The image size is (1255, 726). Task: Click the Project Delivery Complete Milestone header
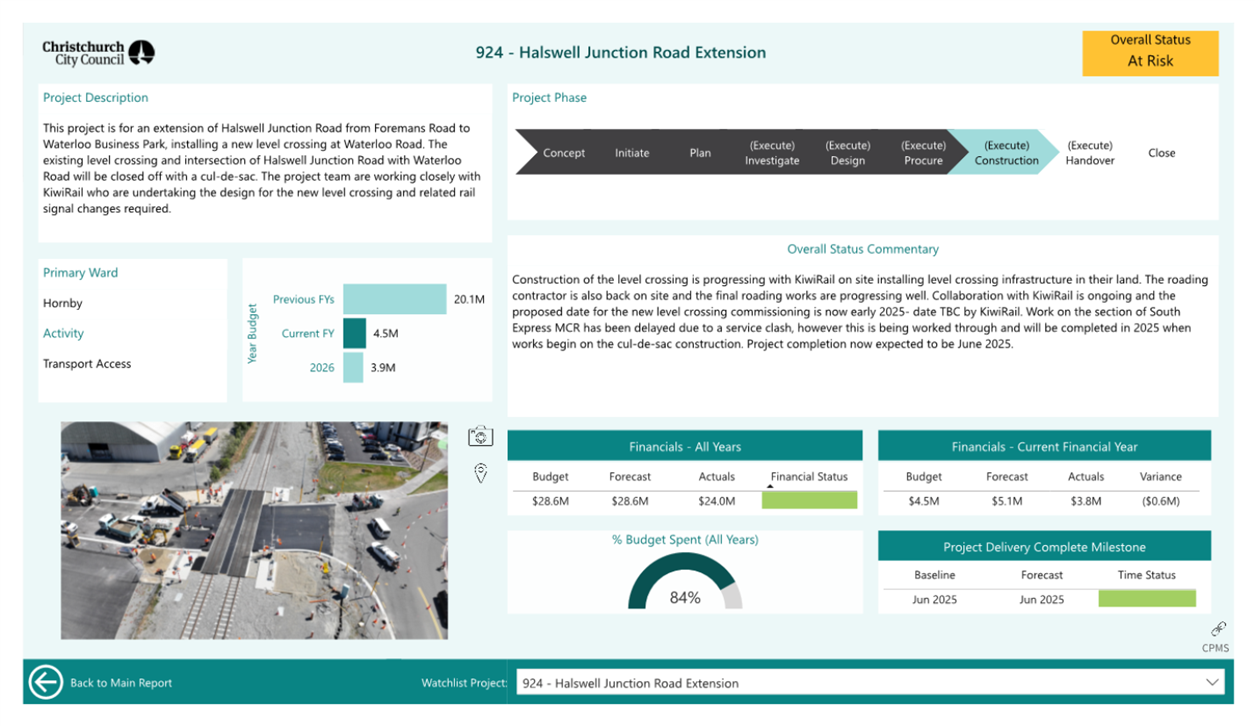click(1044, 547)
